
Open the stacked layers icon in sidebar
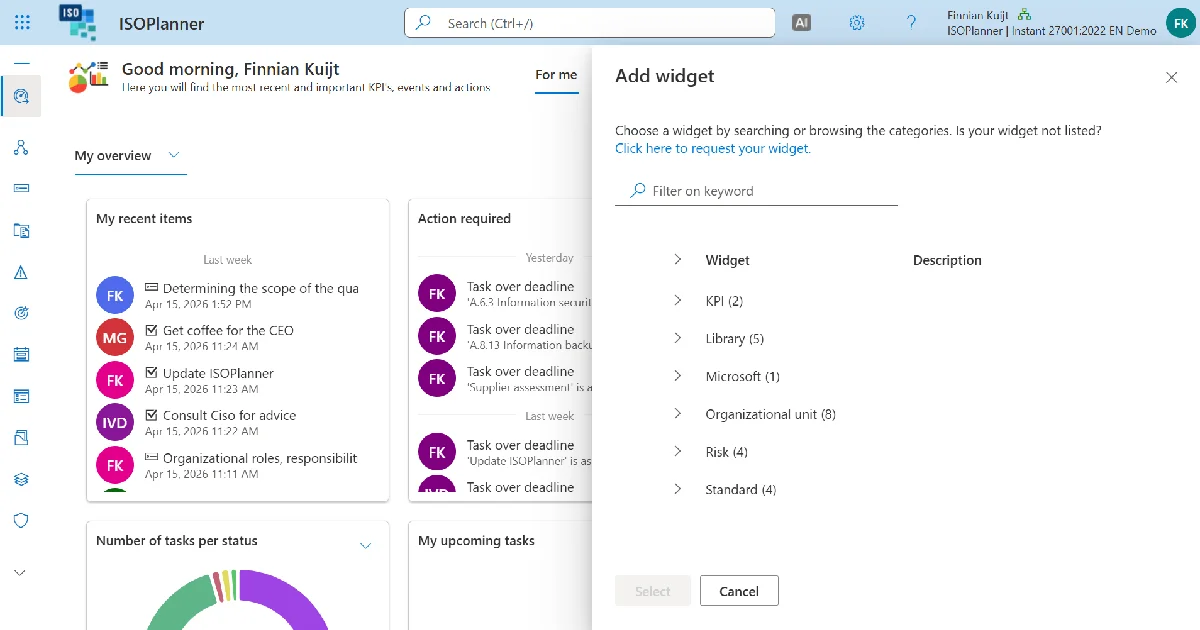tap(21, 479)
